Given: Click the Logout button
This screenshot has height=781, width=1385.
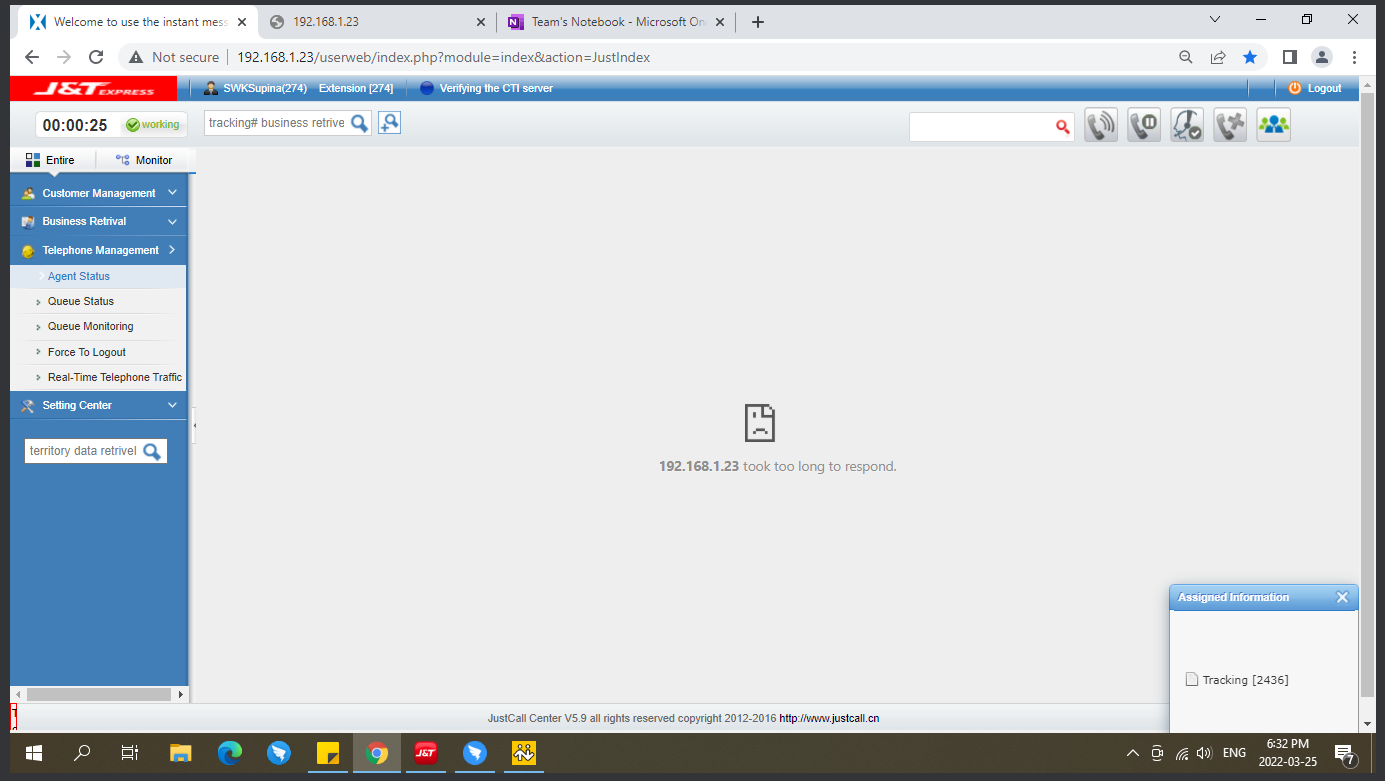Looking at the screenshot, I should click(x=1315, y=88).
